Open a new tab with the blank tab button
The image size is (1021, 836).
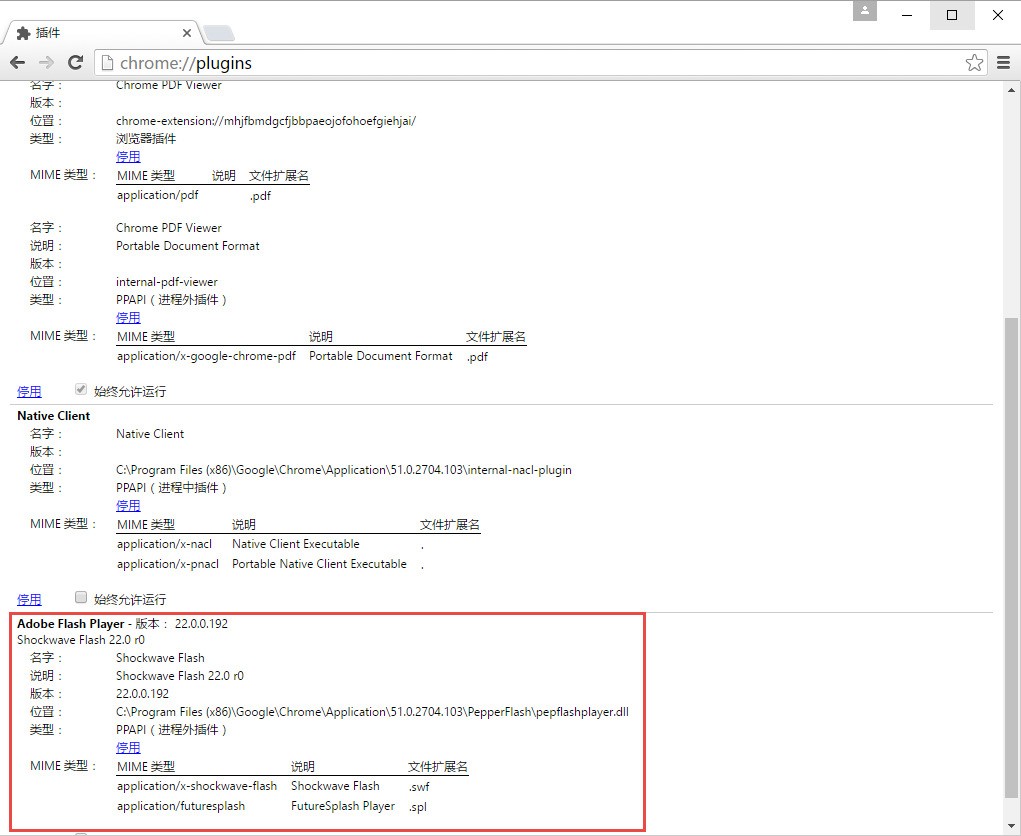click(x=218, y=33)
